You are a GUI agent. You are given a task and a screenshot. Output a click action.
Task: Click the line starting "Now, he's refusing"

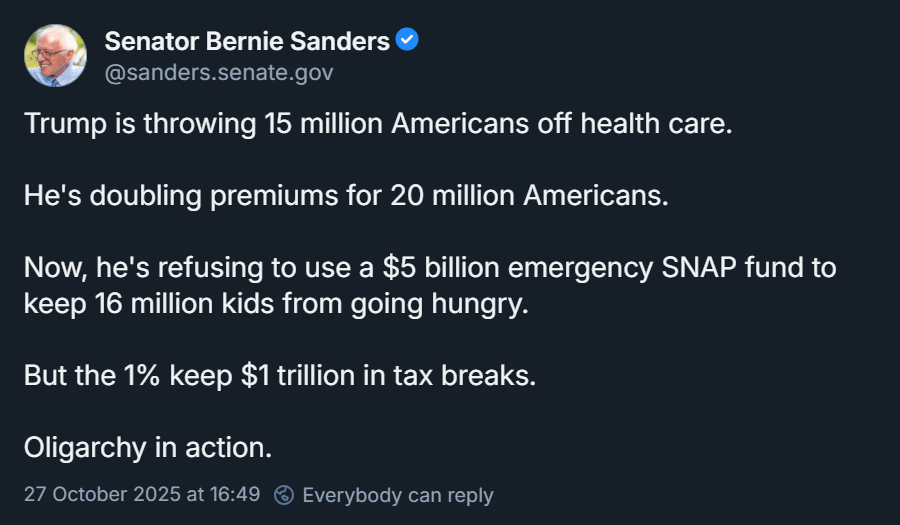coord(430,267)
